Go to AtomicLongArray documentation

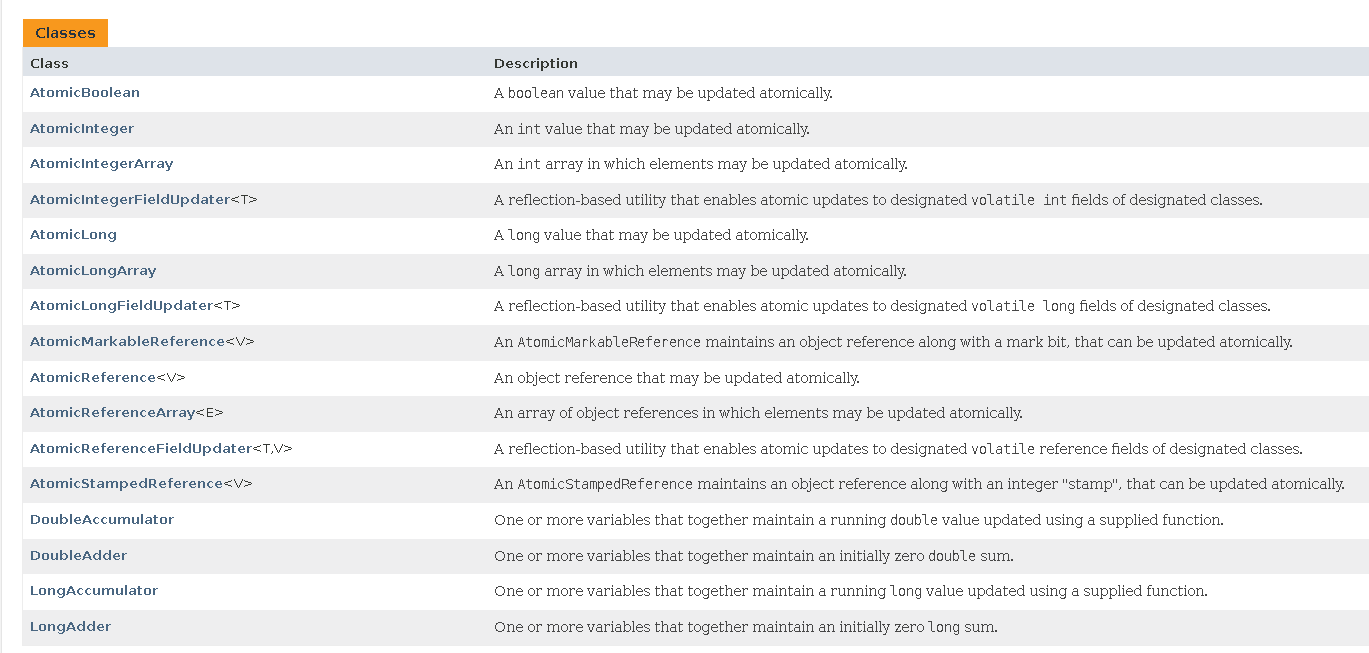point(93,270)
